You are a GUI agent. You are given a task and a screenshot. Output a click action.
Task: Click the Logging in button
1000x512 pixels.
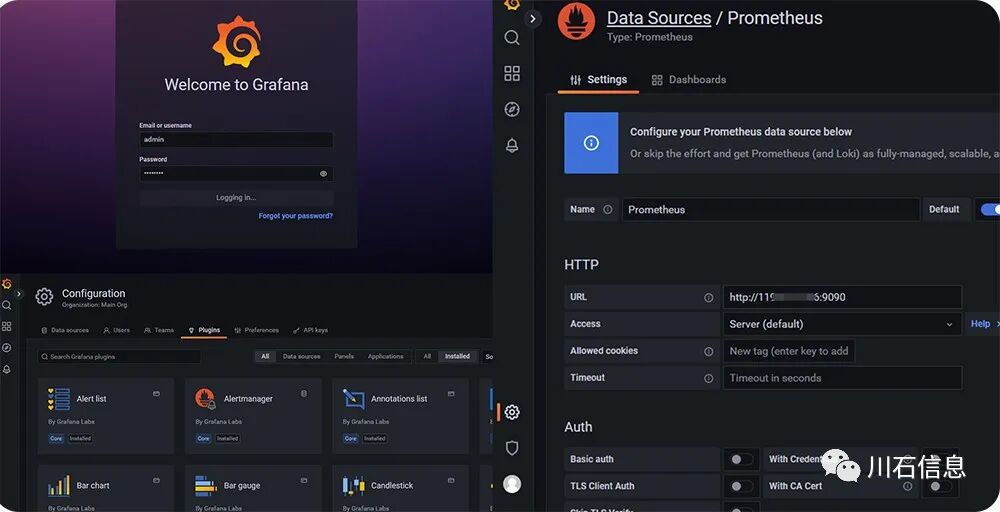tap(236, 198)
